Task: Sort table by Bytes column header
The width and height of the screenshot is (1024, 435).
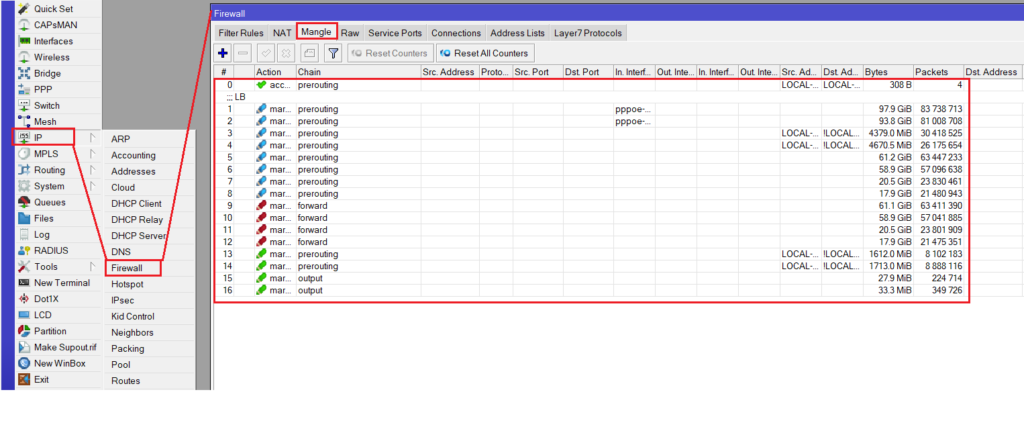Action: [x=888, y=72]
